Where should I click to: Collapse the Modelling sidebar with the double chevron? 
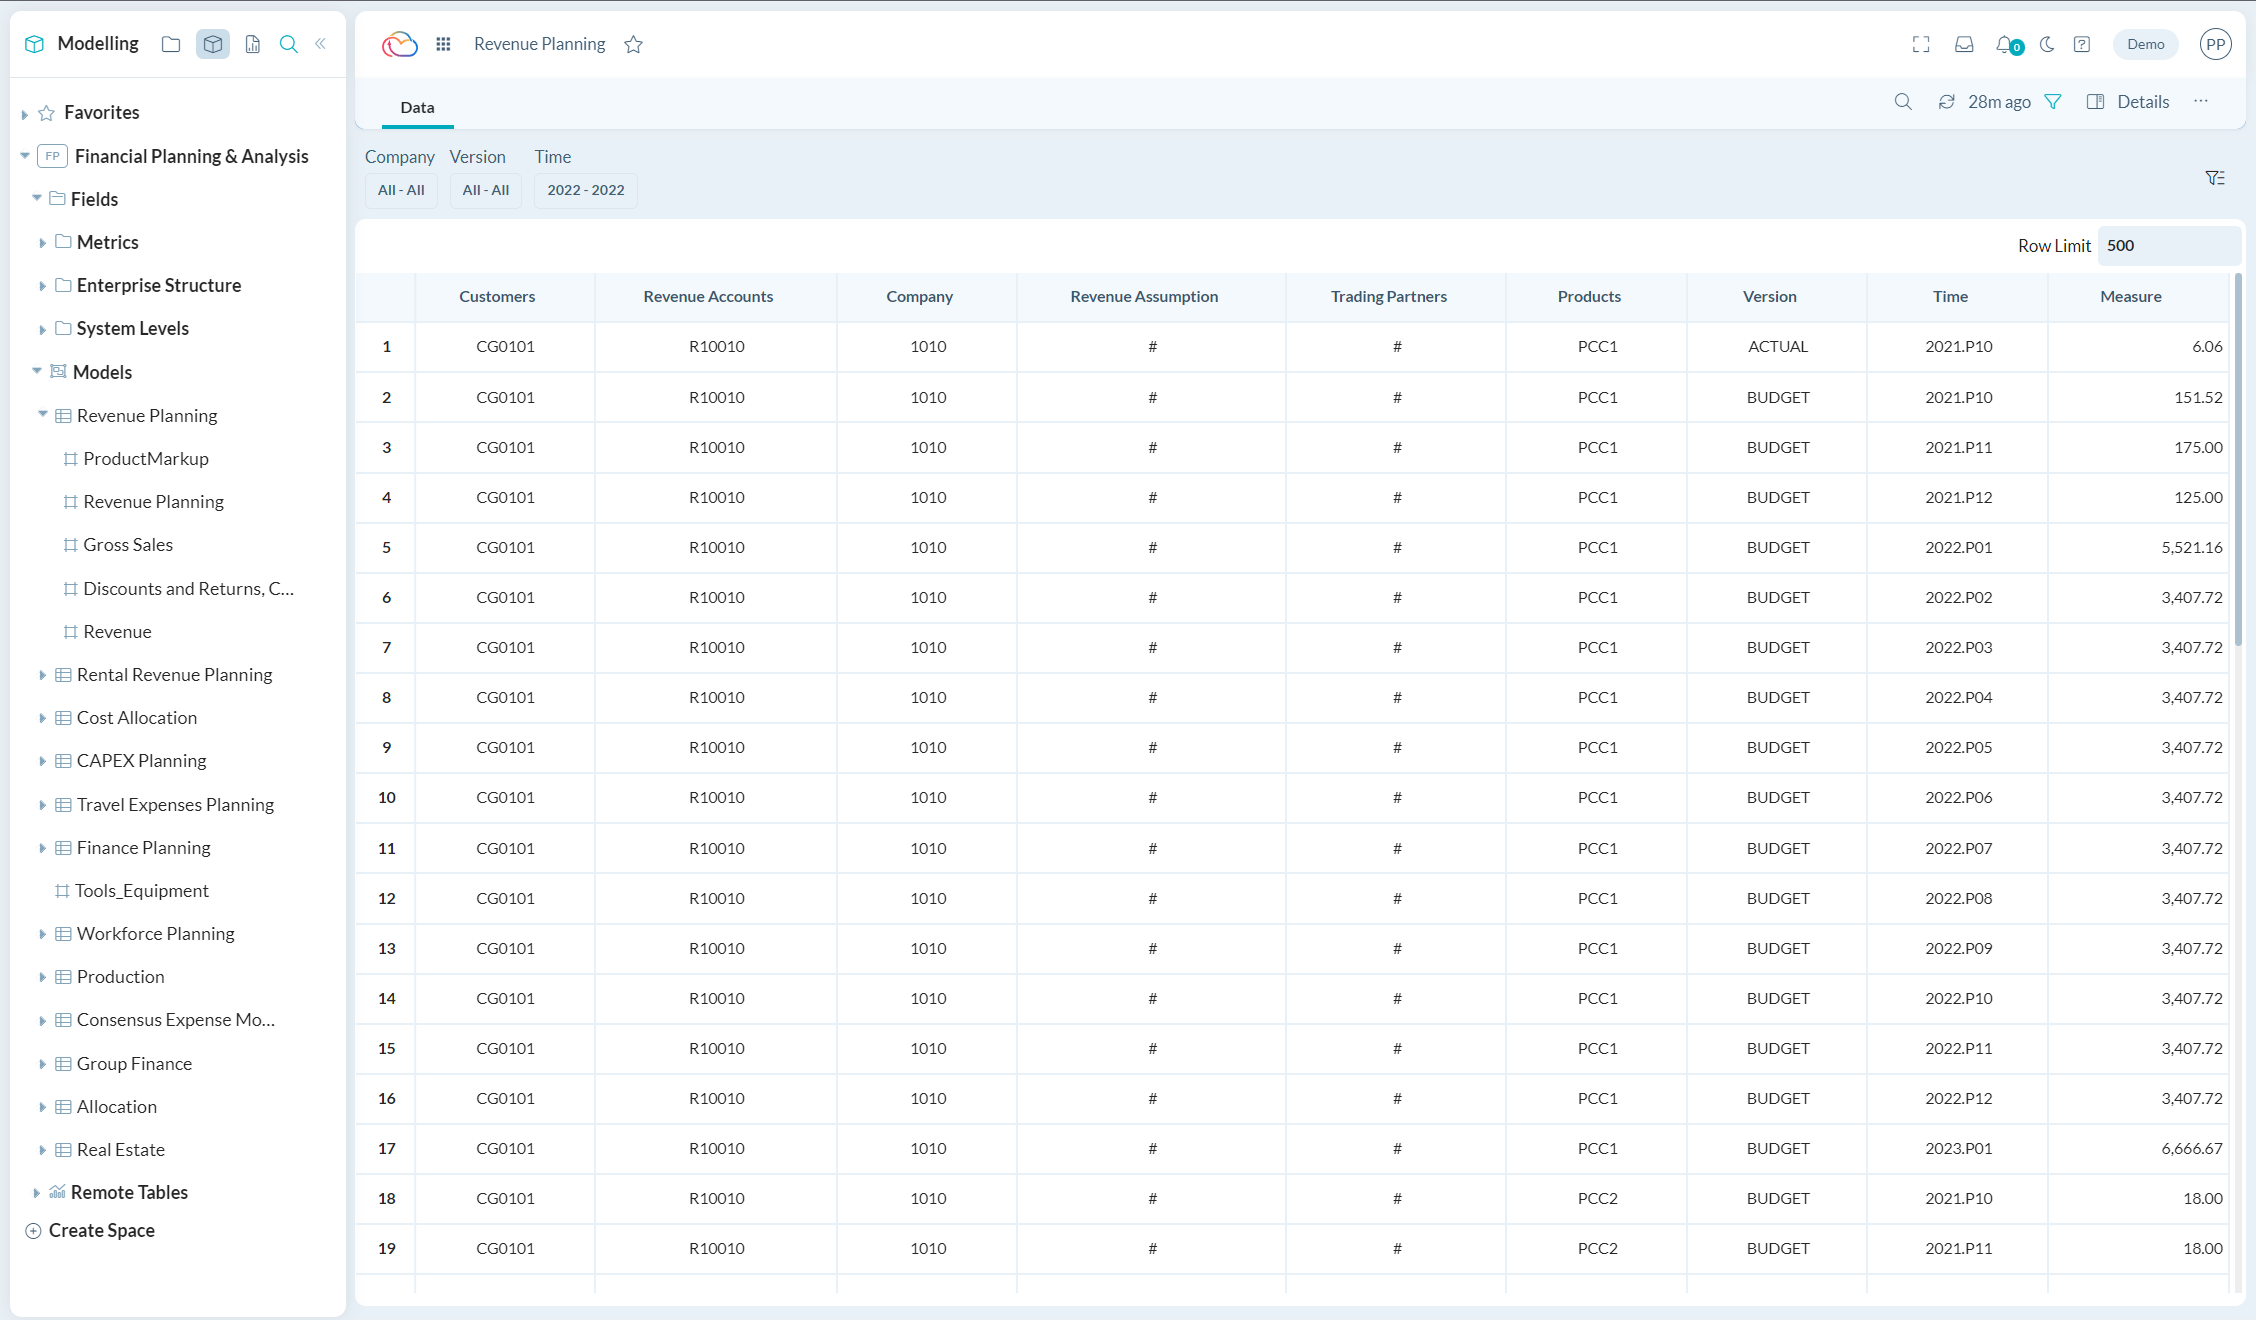pos(320,44)
